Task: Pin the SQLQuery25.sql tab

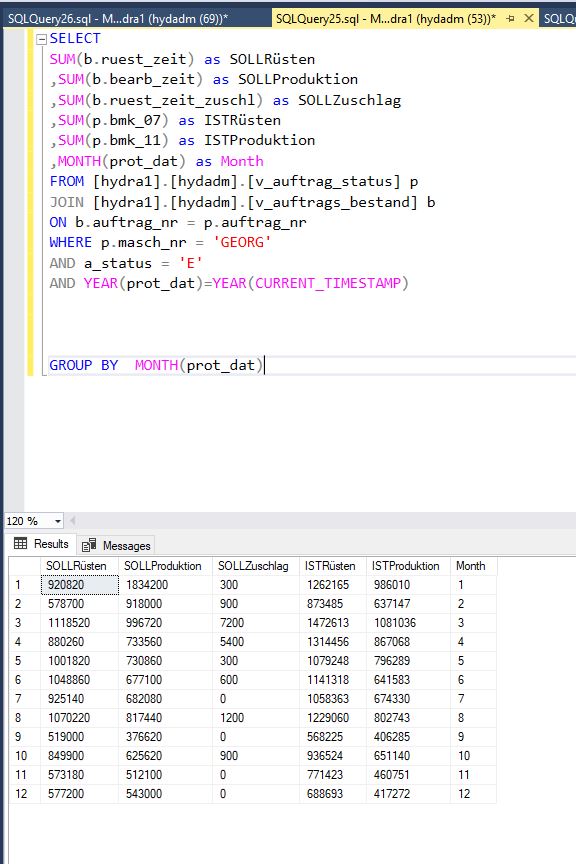Action: click(510, 19)
